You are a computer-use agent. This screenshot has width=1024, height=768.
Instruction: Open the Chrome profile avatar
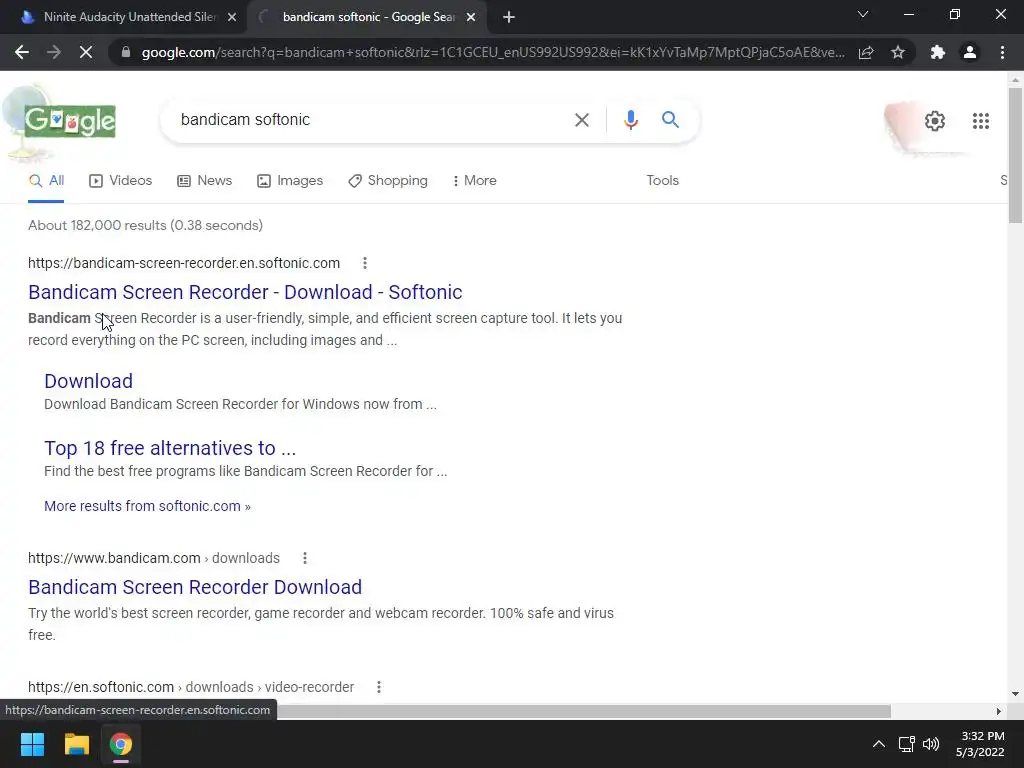pyautogui.click(x=970, y=52)
